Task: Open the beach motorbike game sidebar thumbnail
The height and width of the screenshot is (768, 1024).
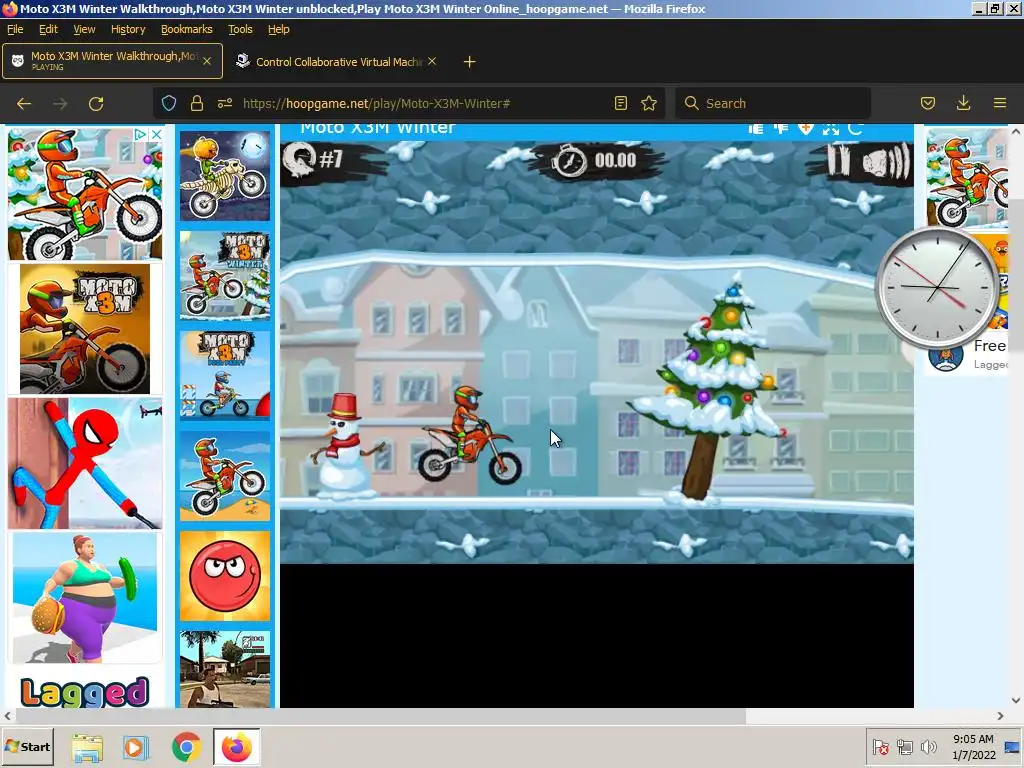Action: click(225, 475)
